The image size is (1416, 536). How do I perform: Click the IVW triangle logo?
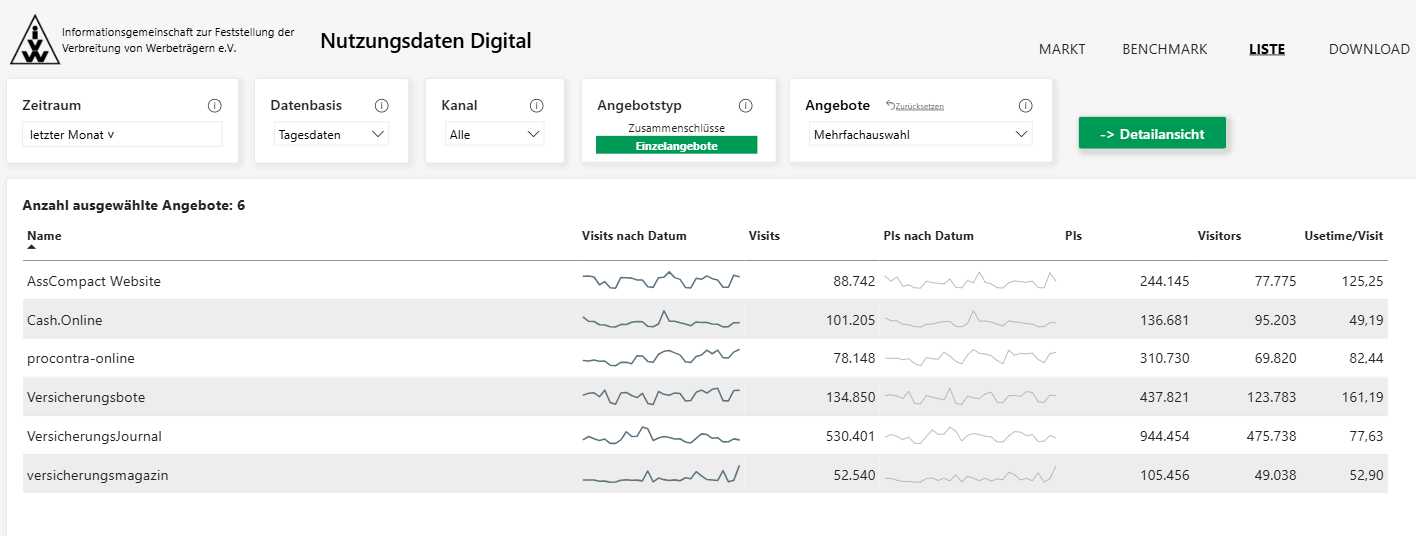(x=35, y=40)
